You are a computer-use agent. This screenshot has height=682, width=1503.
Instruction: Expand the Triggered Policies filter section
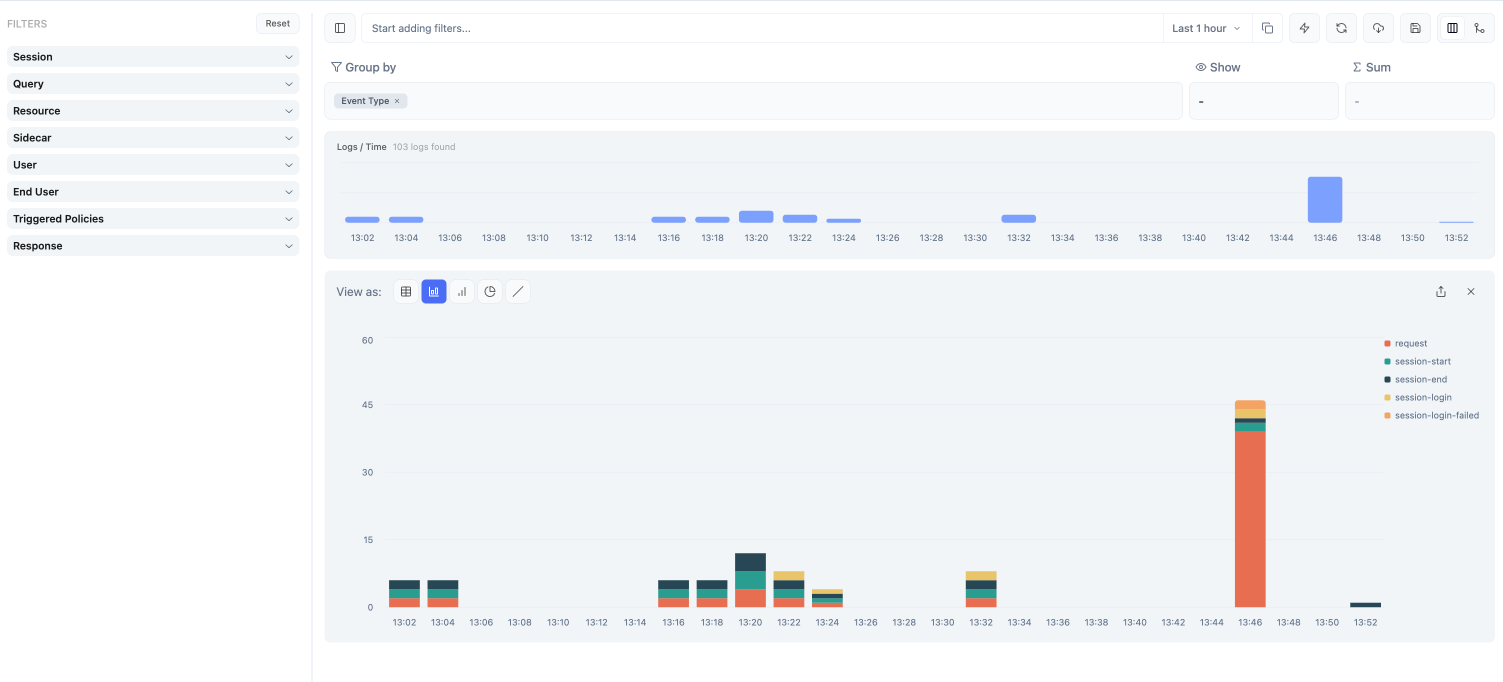click(x=152, y=218)
